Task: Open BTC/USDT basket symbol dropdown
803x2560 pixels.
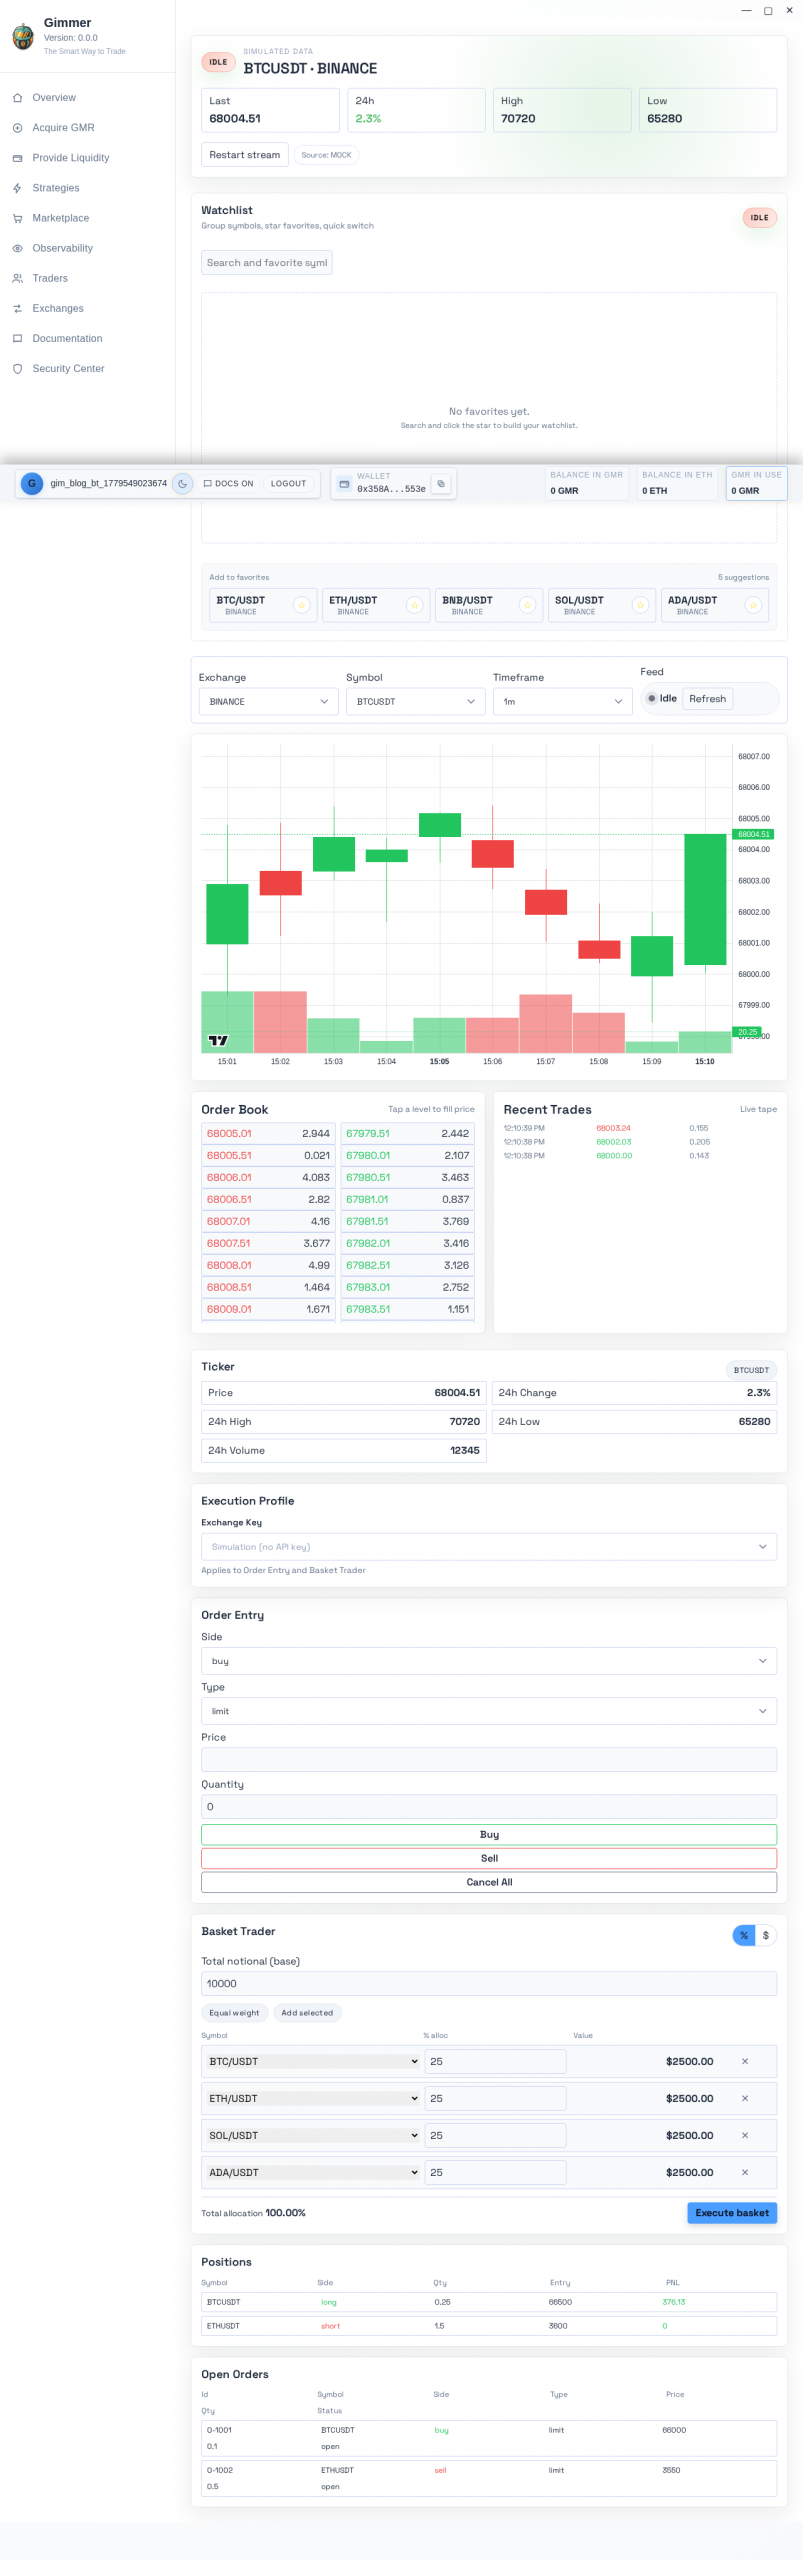Action: point(313,2062)
